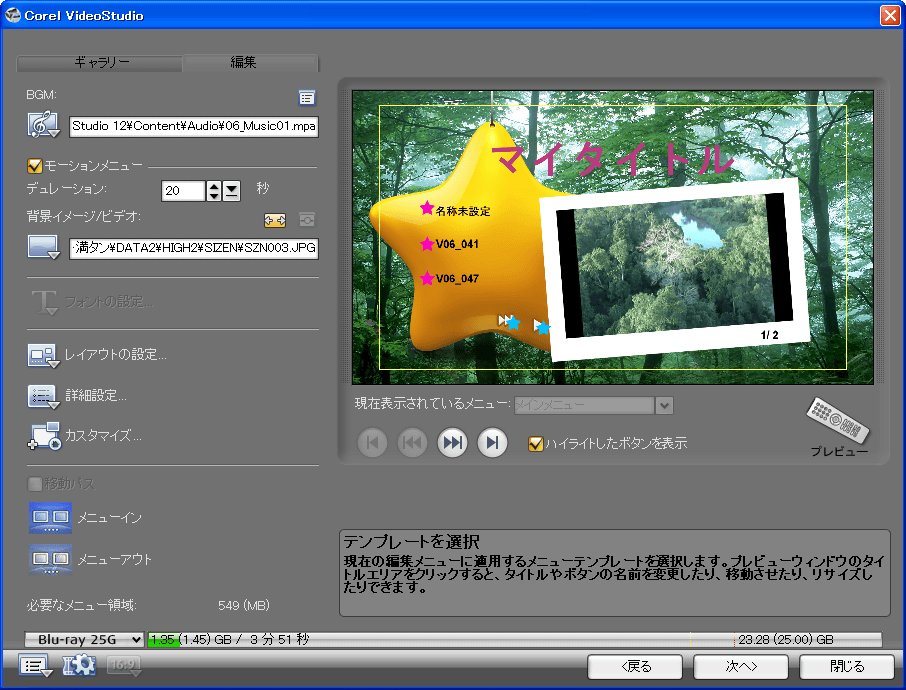Toggle the 移動パス checkbox
The height and width of the screenshot is (690, 906).
35,483
